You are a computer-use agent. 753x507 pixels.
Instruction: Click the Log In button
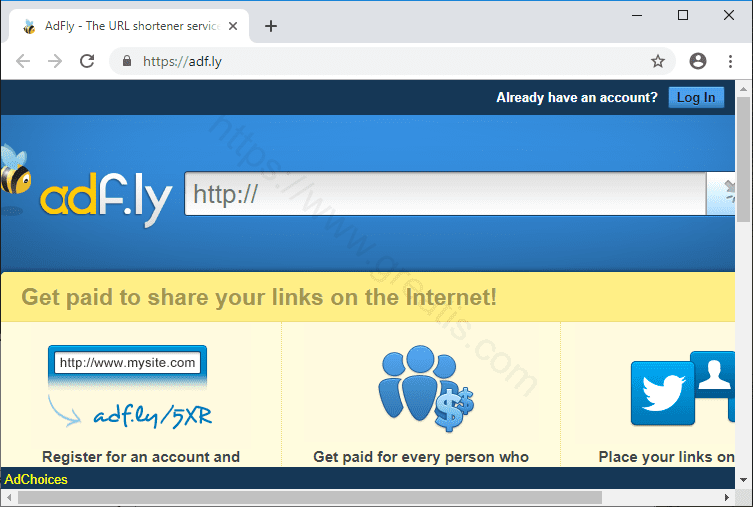coord(696,97)
